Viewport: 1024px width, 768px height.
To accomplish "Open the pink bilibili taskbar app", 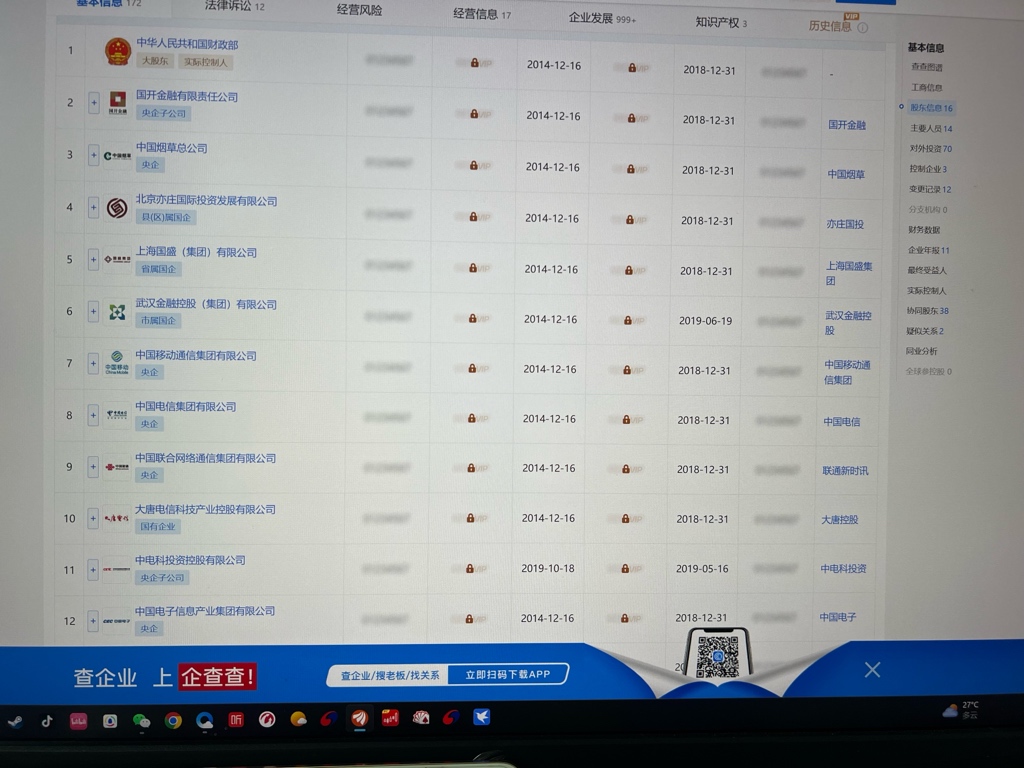I will click(x=78, y=721).
